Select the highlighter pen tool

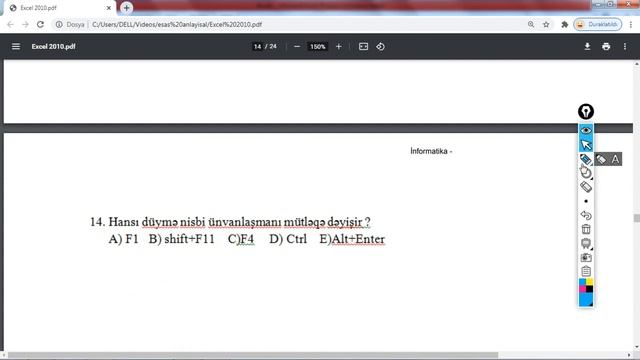(x=586, y=159)
